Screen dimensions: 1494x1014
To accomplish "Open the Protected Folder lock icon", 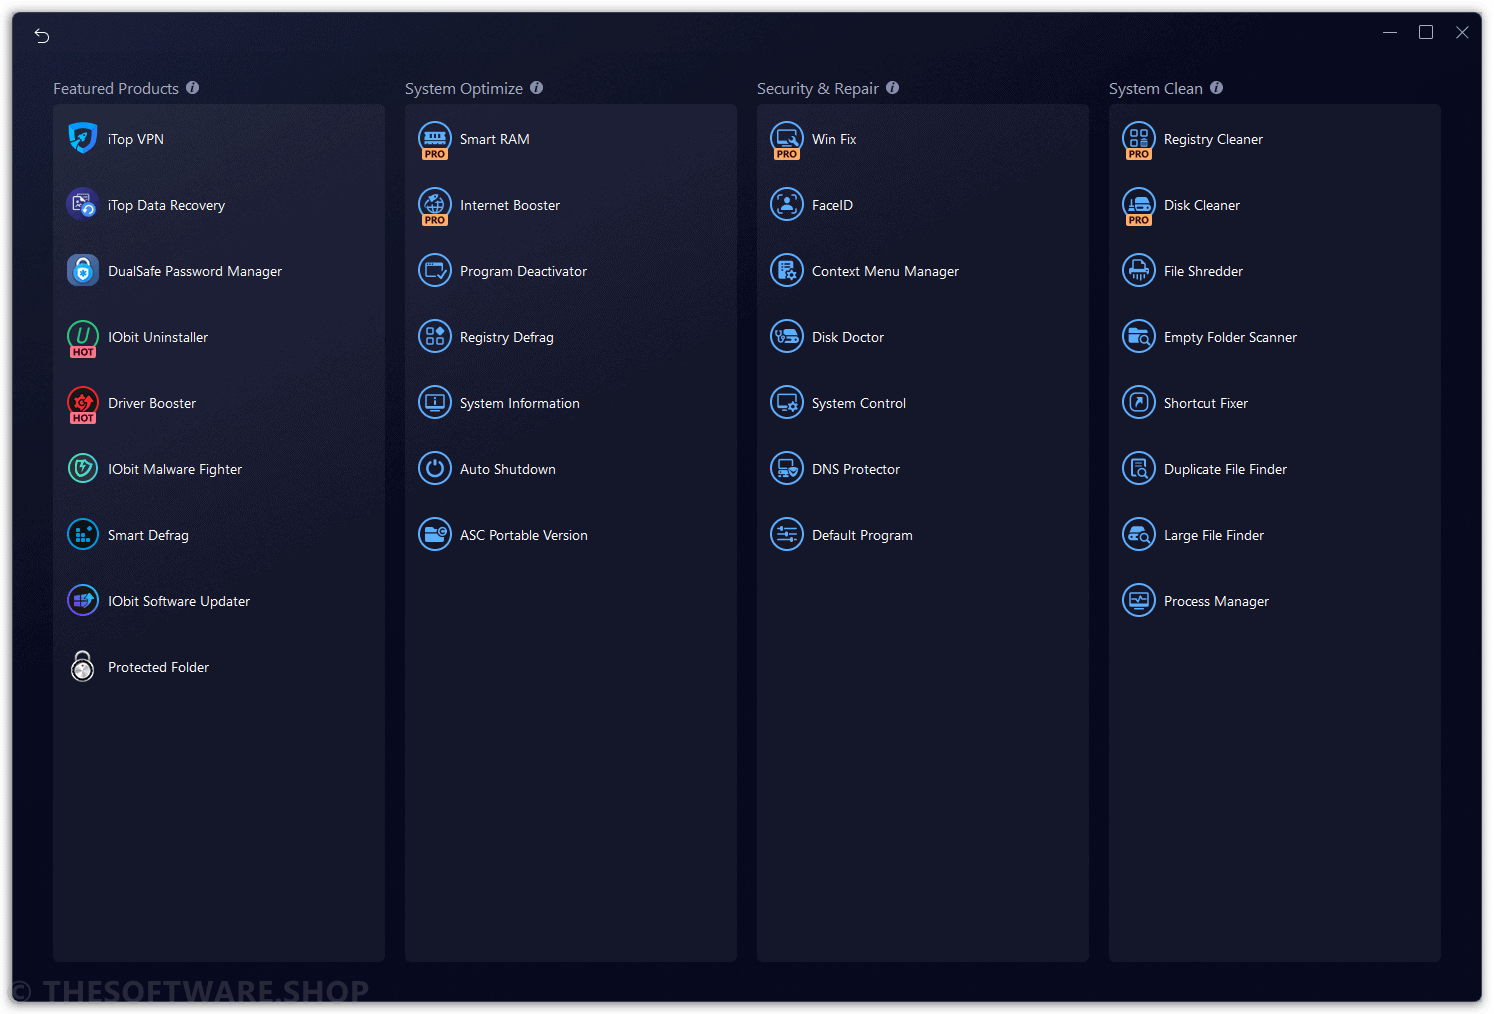I will tap(83, 666).
